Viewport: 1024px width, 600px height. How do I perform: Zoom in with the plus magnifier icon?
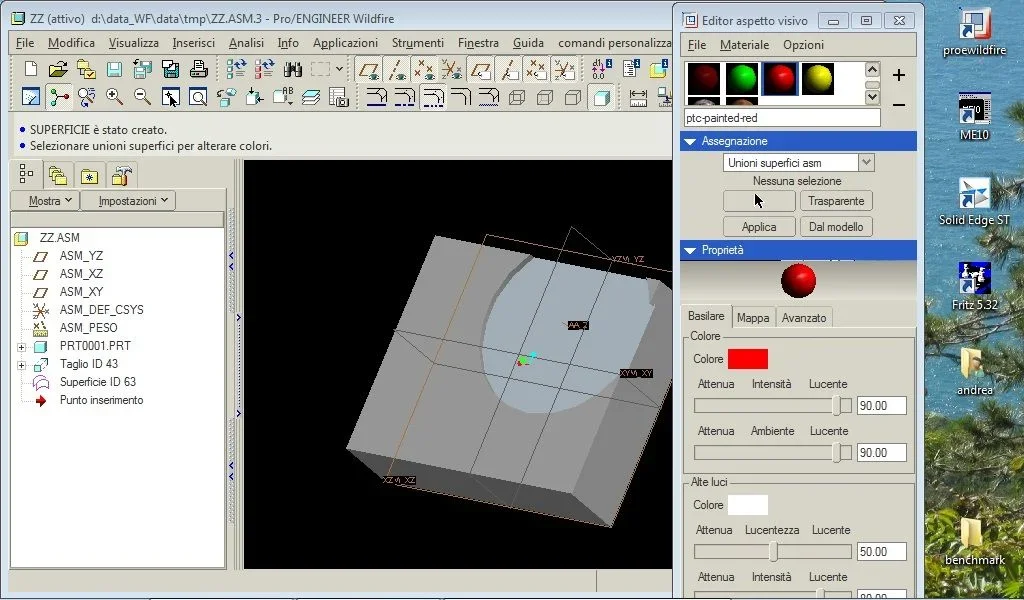click(x=114, y=97)
